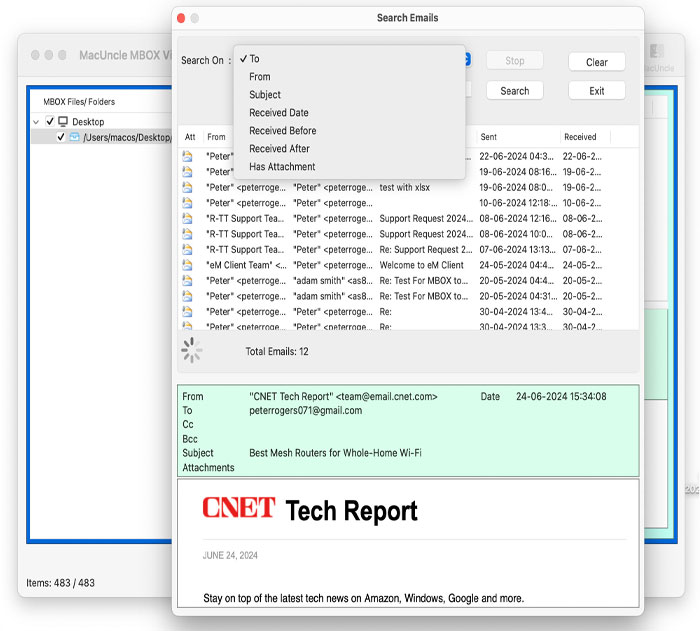Click the Exit button
The height and width of the screenshot is (631, 700).
596,91
